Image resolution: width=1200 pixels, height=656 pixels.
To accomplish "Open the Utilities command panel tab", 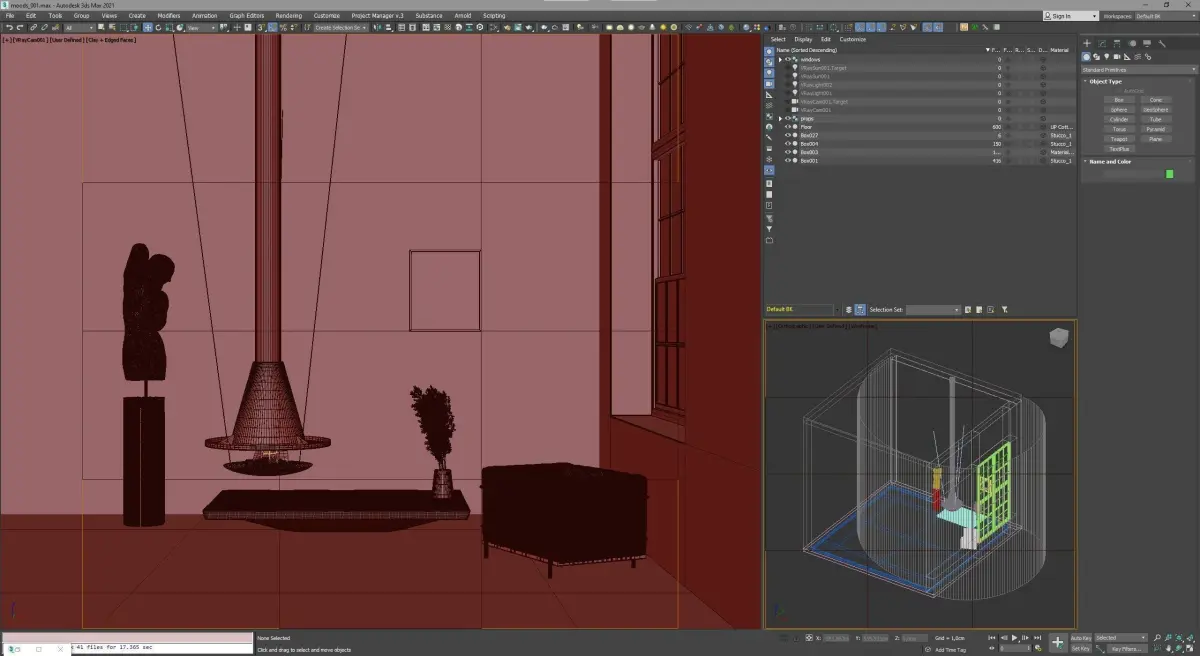I will click(x=1162, y=44).
